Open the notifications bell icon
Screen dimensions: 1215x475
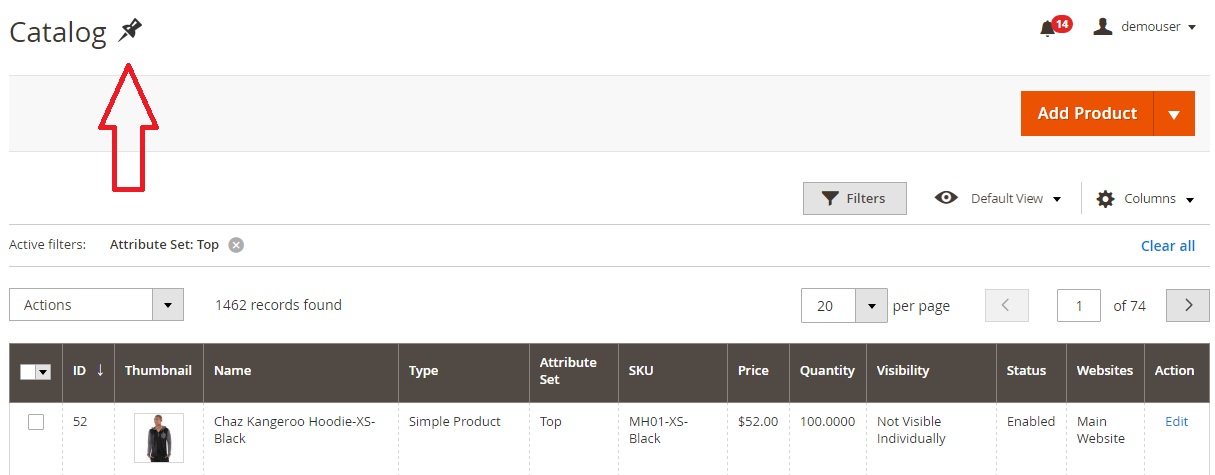point(1047,28)
